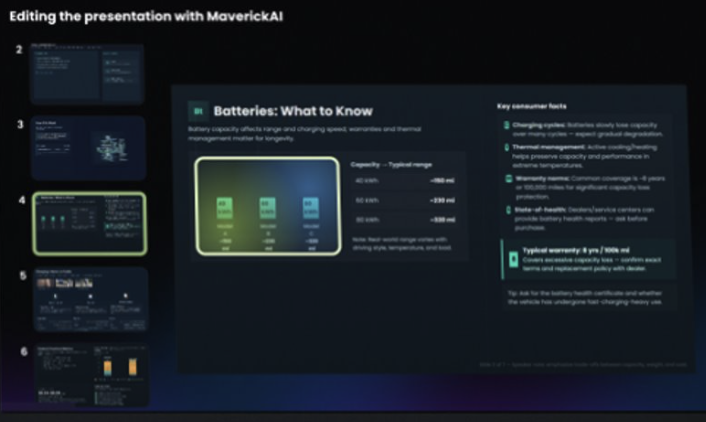Open slide 6 thumbnail with bar chart
Image resolution: width=706 pixels, height=422 pixels.
pos(92,375)
